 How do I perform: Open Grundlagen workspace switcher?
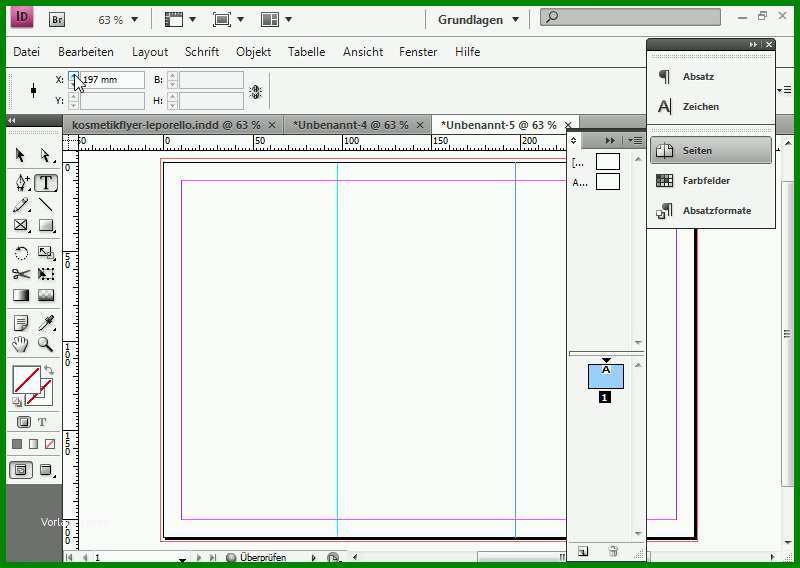[478, 20]
